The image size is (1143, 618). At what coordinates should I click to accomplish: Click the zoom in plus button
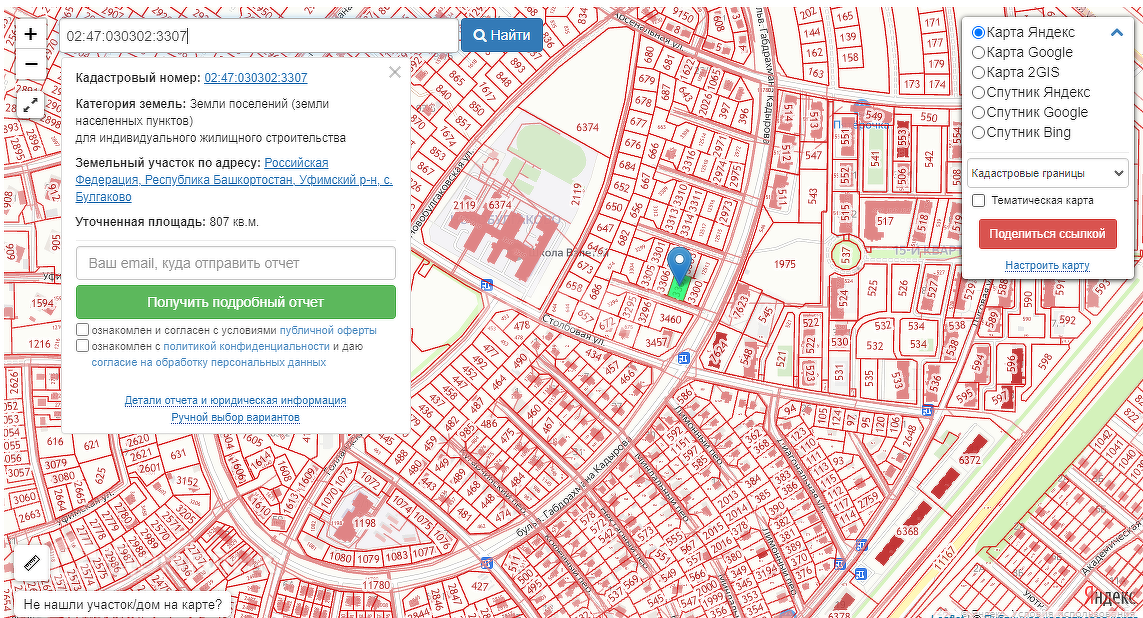[31, 34]
